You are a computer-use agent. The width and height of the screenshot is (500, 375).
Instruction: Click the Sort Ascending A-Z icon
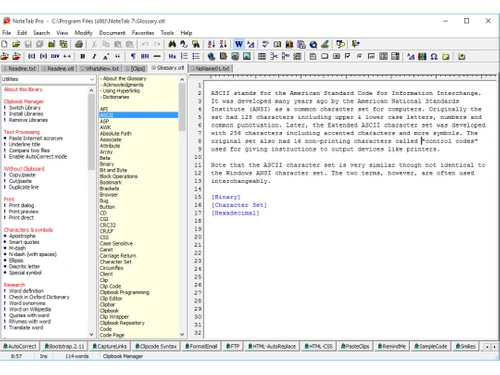[x=211, y=44]
